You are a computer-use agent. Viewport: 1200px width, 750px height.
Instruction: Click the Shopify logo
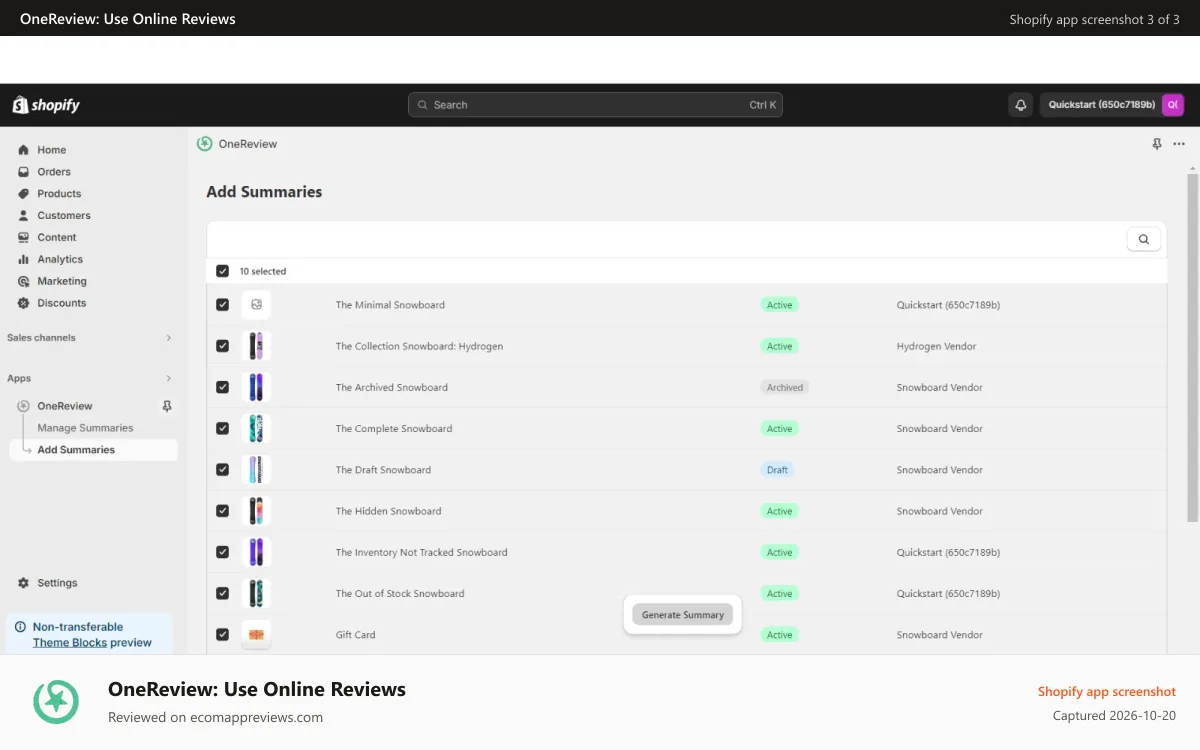[46, 105]
